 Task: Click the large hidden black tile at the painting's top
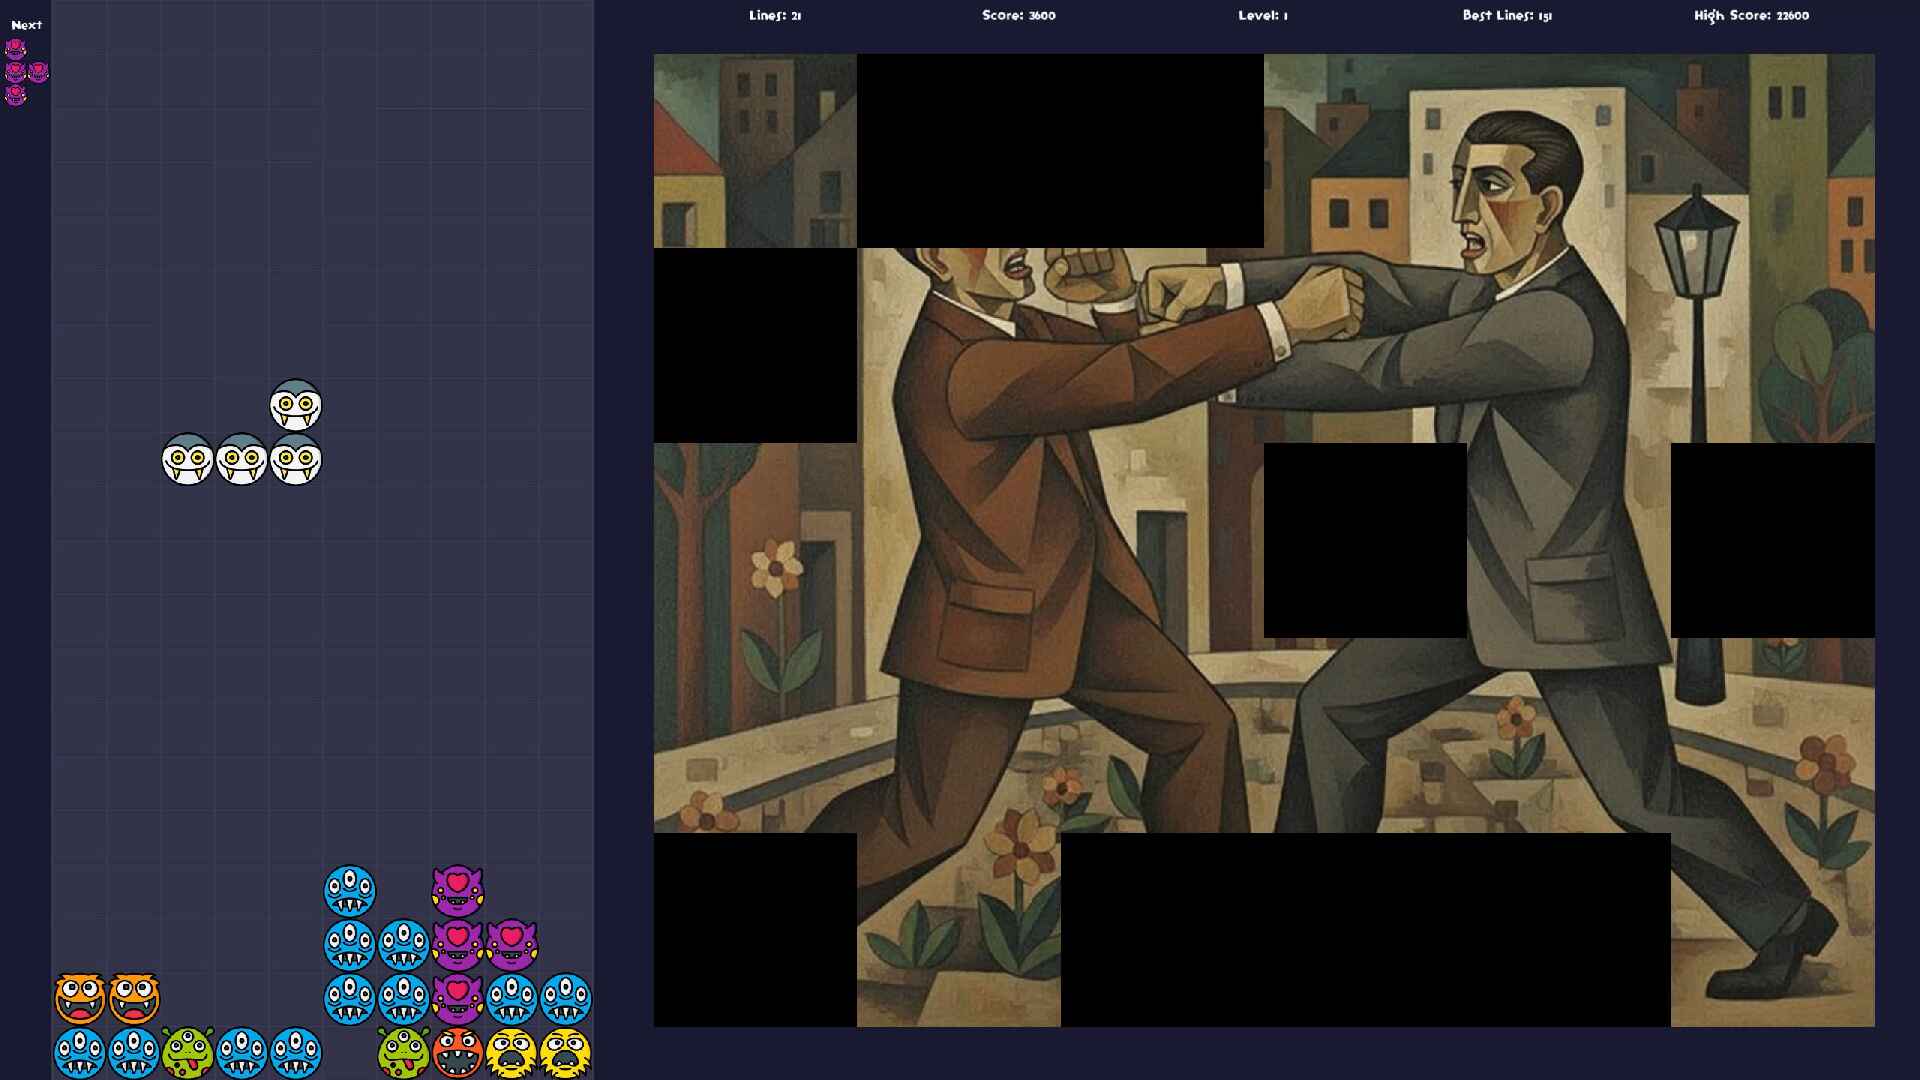pos(1060,150)
